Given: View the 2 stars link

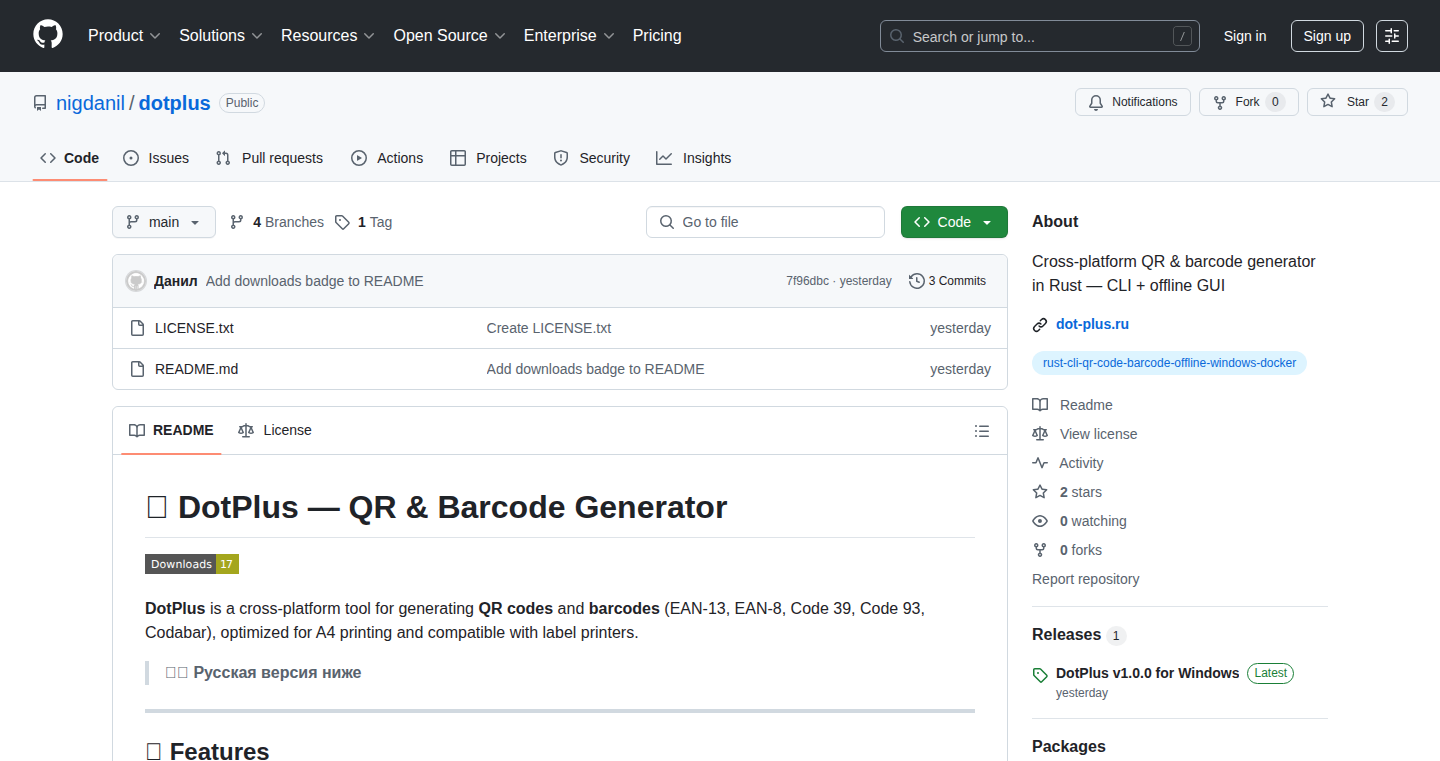Looking at the screenshot, I should coord(1067,492).
